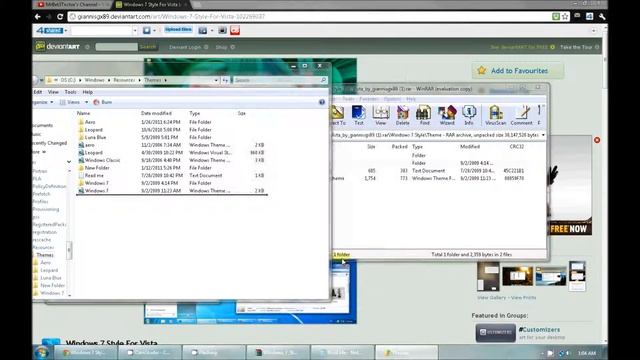Close the ad with the red X
640x360 pixels.
[597, 140]
